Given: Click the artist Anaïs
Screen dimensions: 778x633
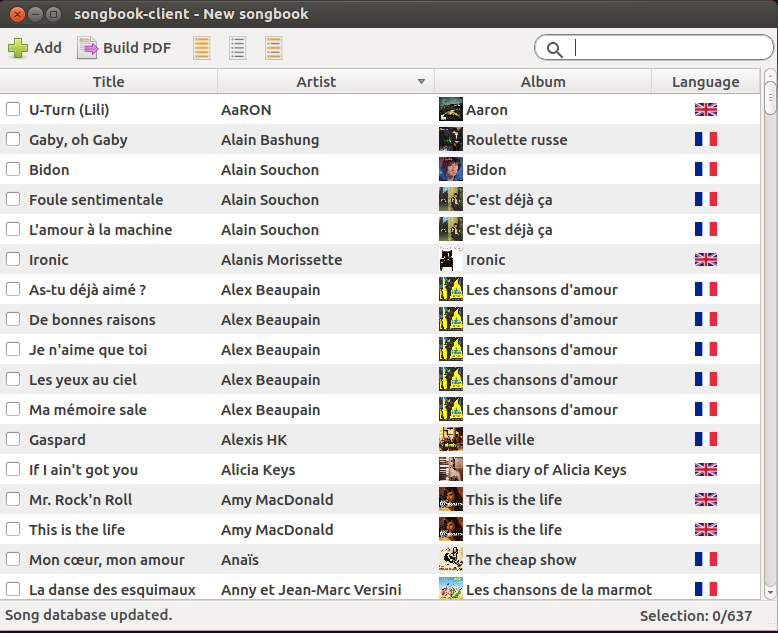Looking at the screenshot, I should click(x=240, y=560).
